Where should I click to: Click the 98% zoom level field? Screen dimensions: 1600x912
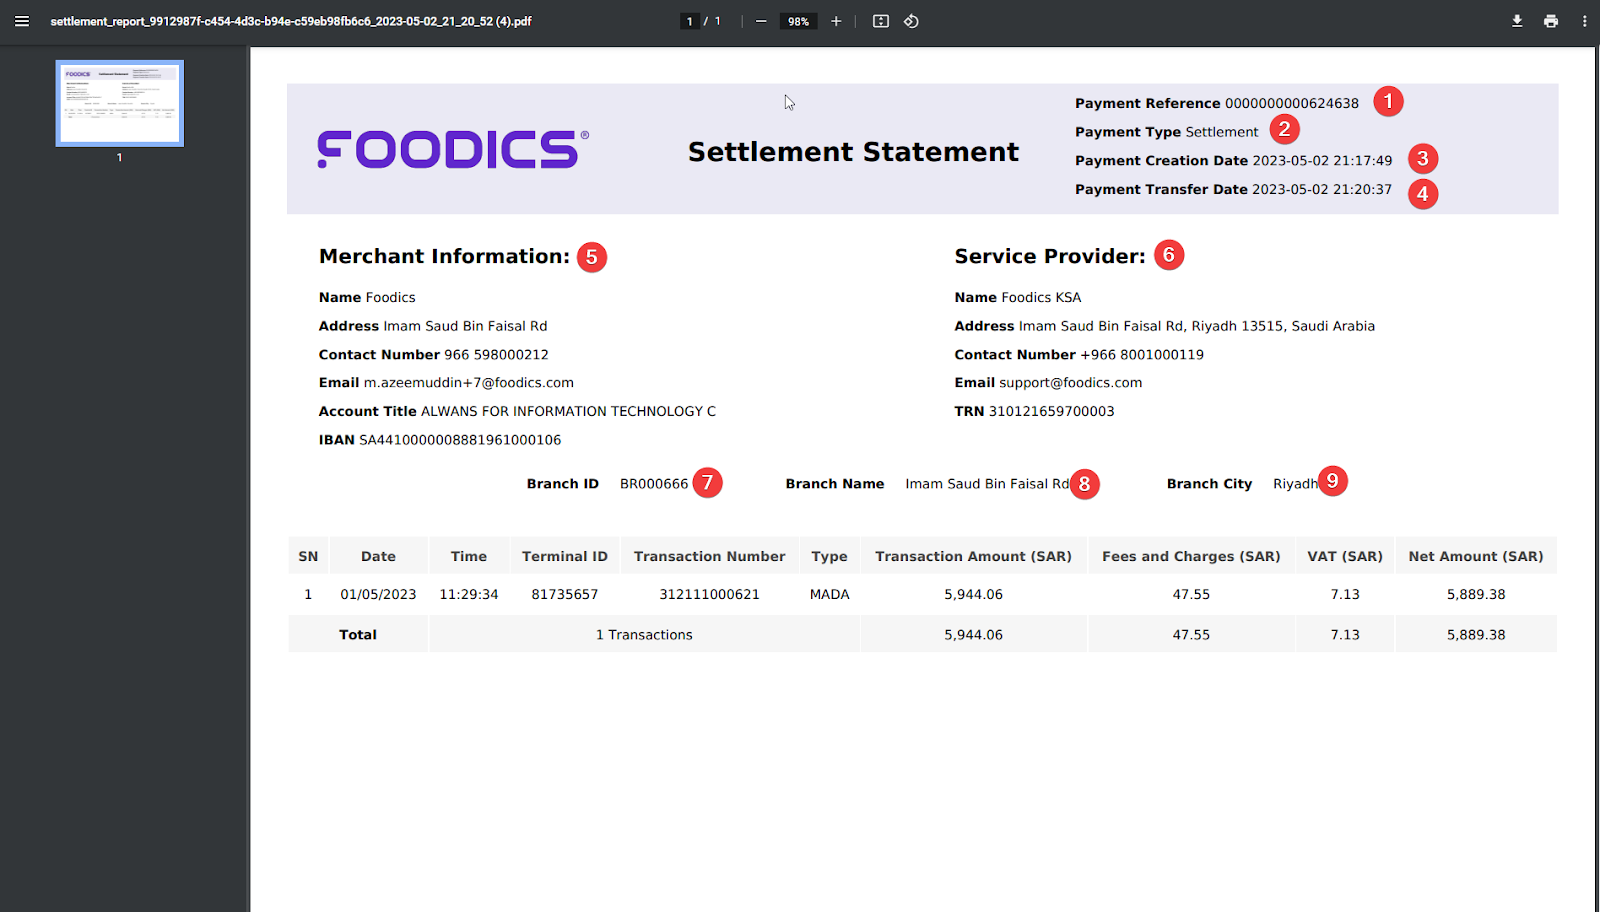798,21
